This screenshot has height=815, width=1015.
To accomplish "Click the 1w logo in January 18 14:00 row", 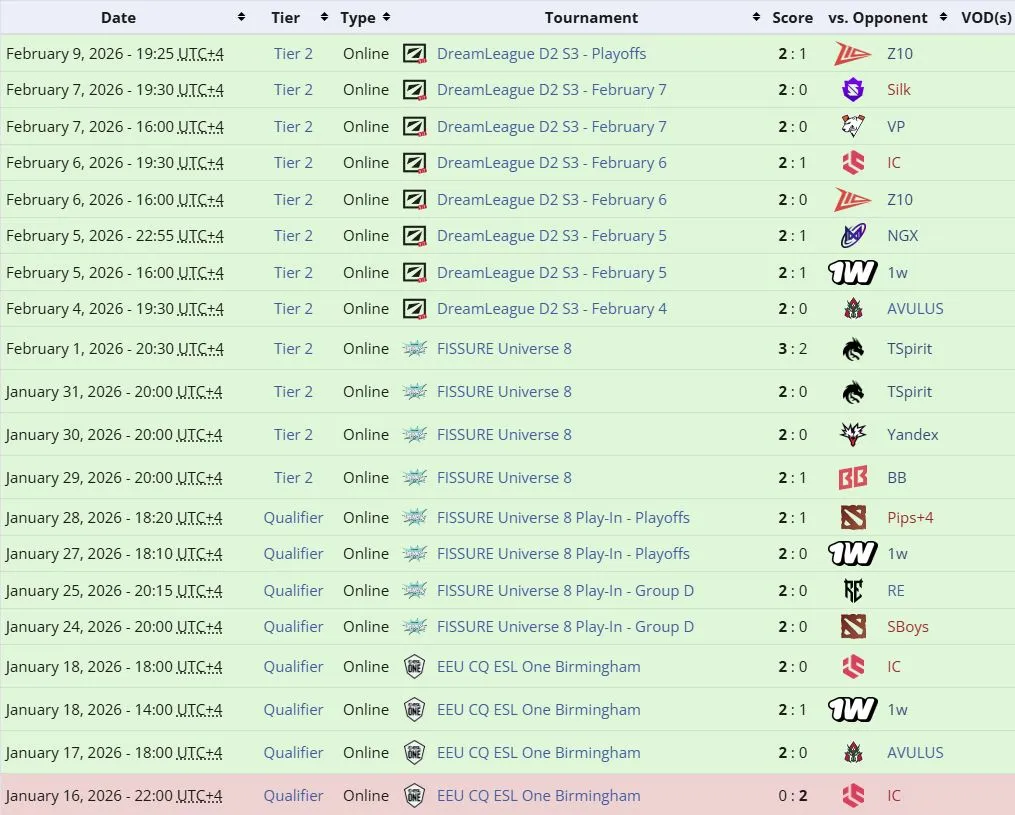I will 853,709.
